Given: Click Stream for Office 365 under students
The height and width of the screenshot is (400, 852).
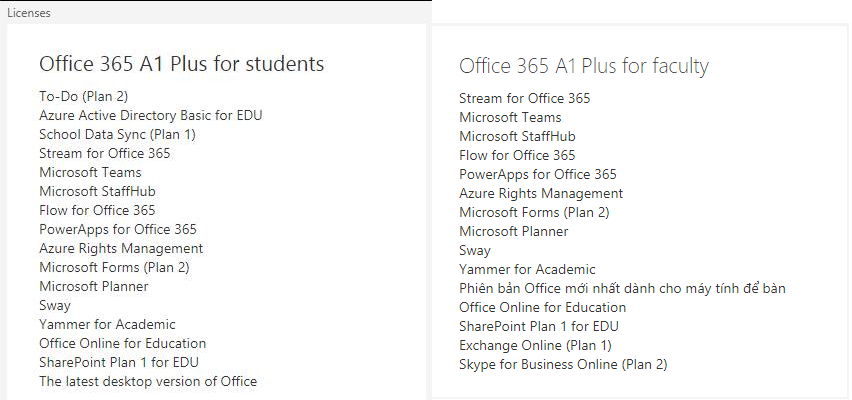Looking at the screenshot, I should point(104,153).
